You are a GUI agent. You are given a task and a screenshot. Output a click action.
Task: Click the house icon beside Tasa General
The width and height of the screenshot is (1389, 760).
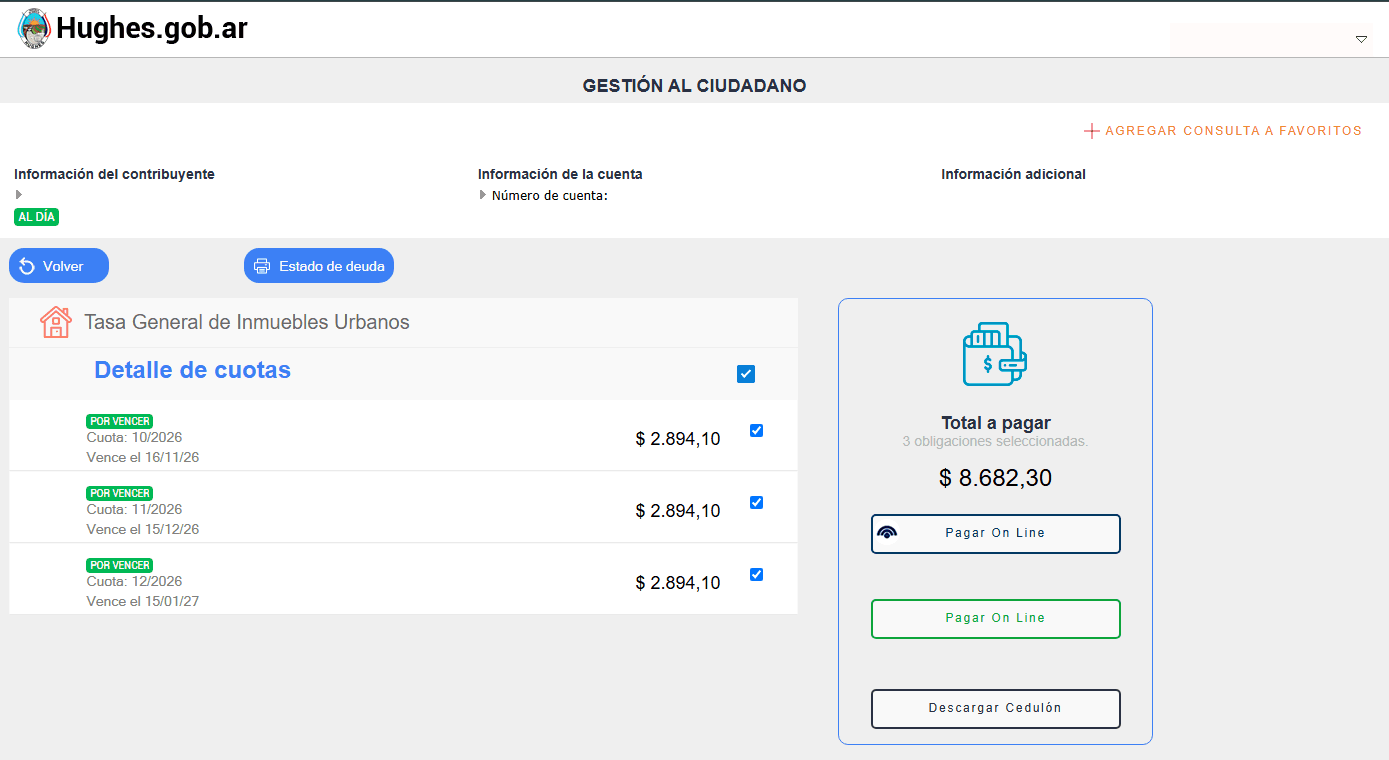[x=56, y=322]
